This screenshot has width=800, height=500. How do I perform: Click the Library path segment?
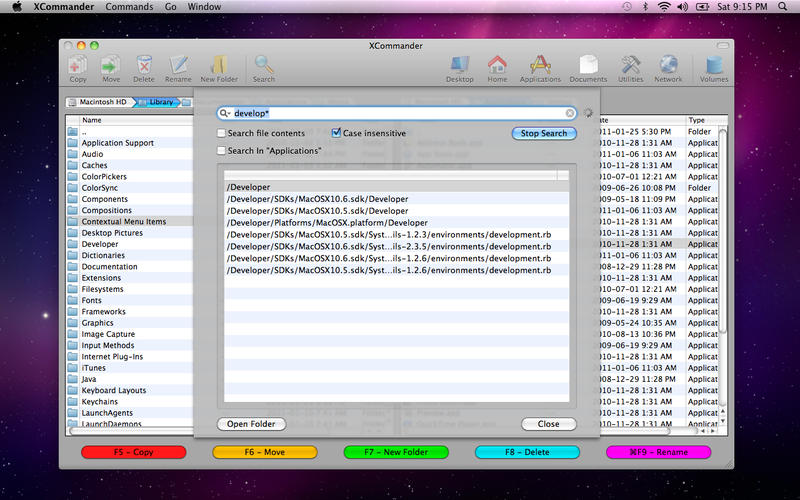[157, 102]
